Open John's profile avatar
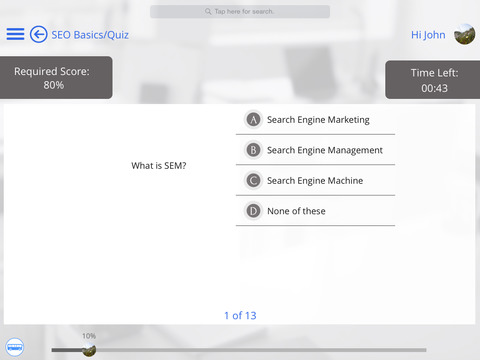Viewport: 480px width, 360px height. pos(464,34)
